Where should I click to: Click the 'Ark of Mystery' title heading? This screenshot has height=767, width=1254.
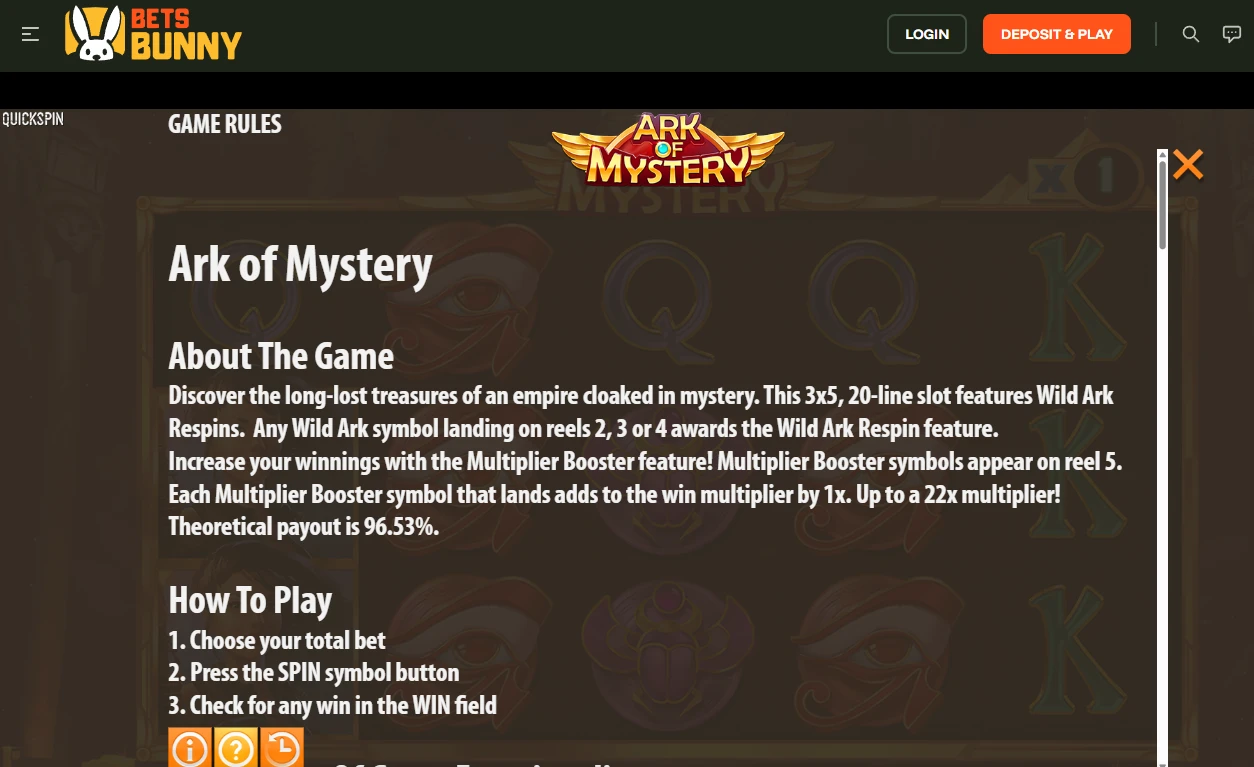click(300, 266)
